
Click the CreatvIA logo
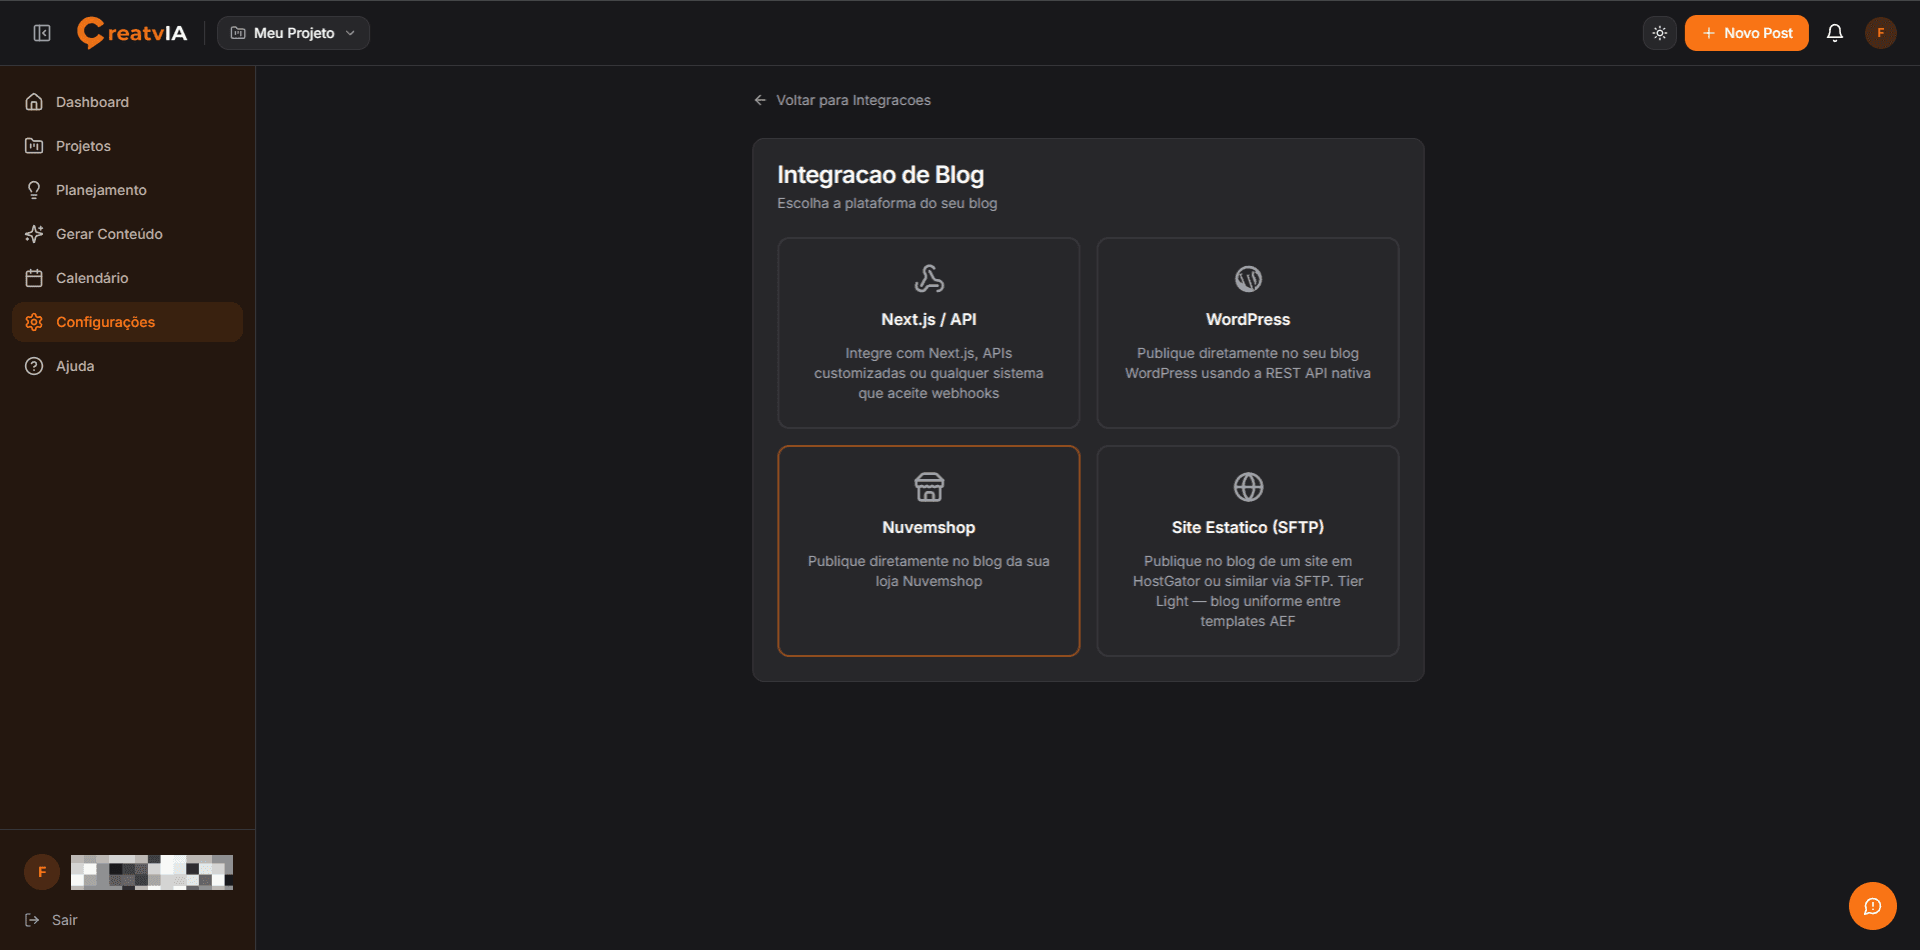[132, 33]
